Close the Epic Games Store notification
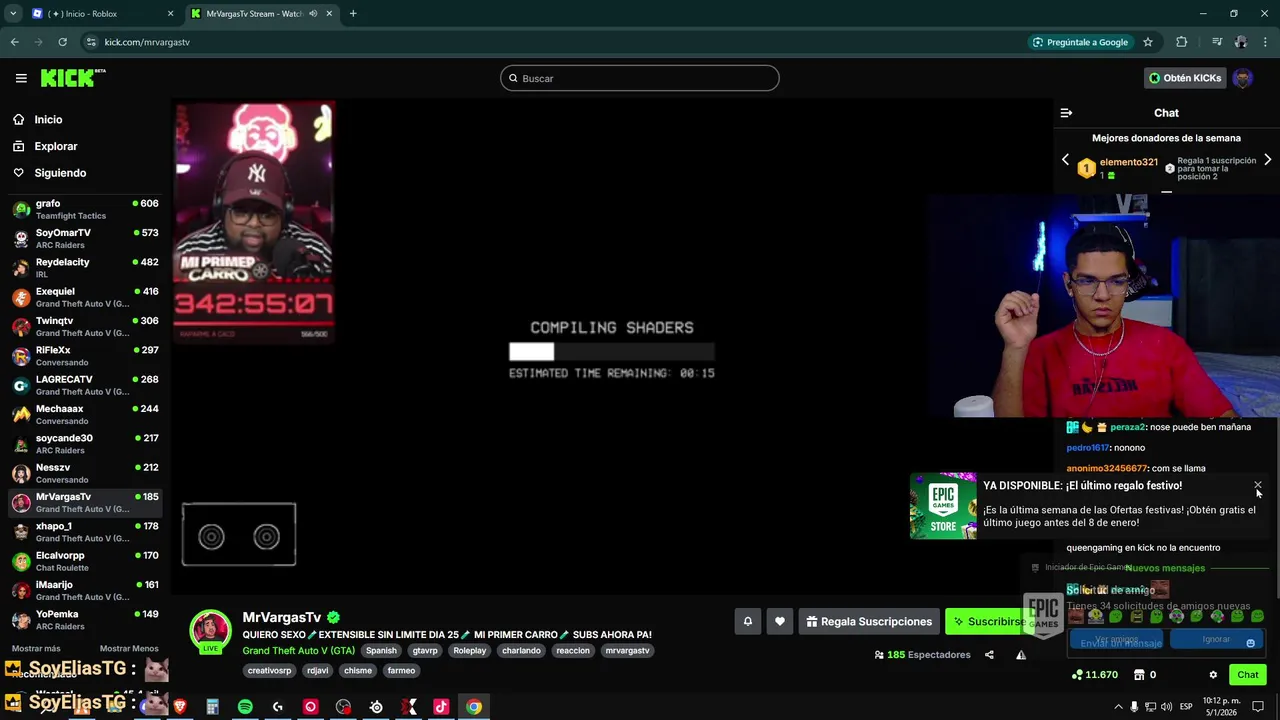 tap(1258, 486)
